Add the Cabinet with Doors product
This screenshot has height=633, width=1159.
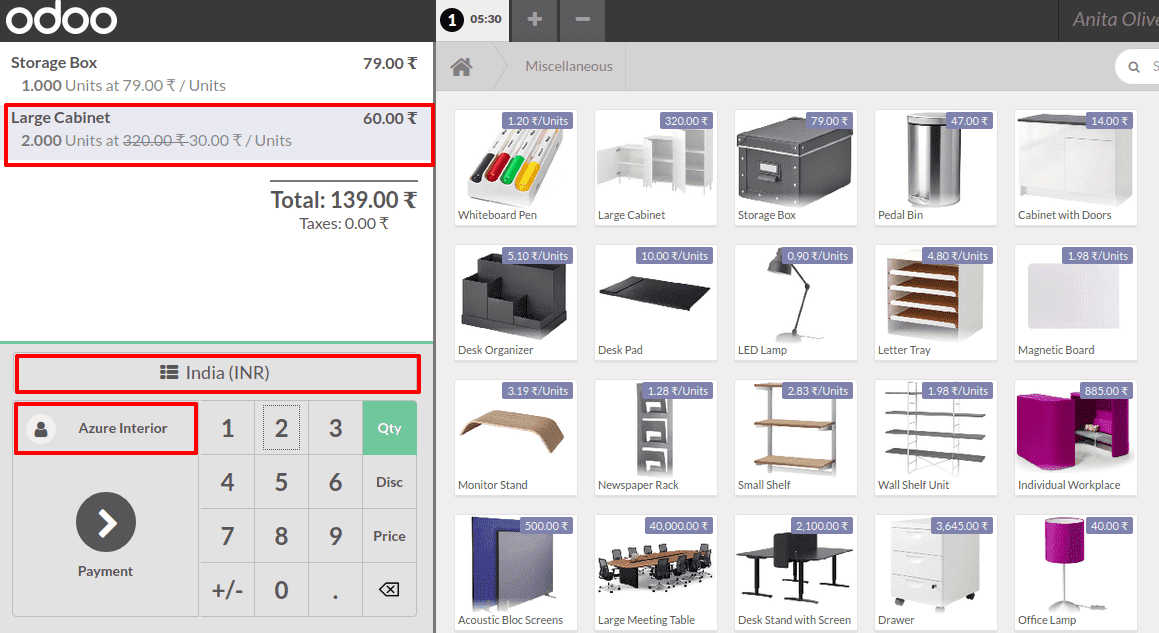coord(1075,167)
